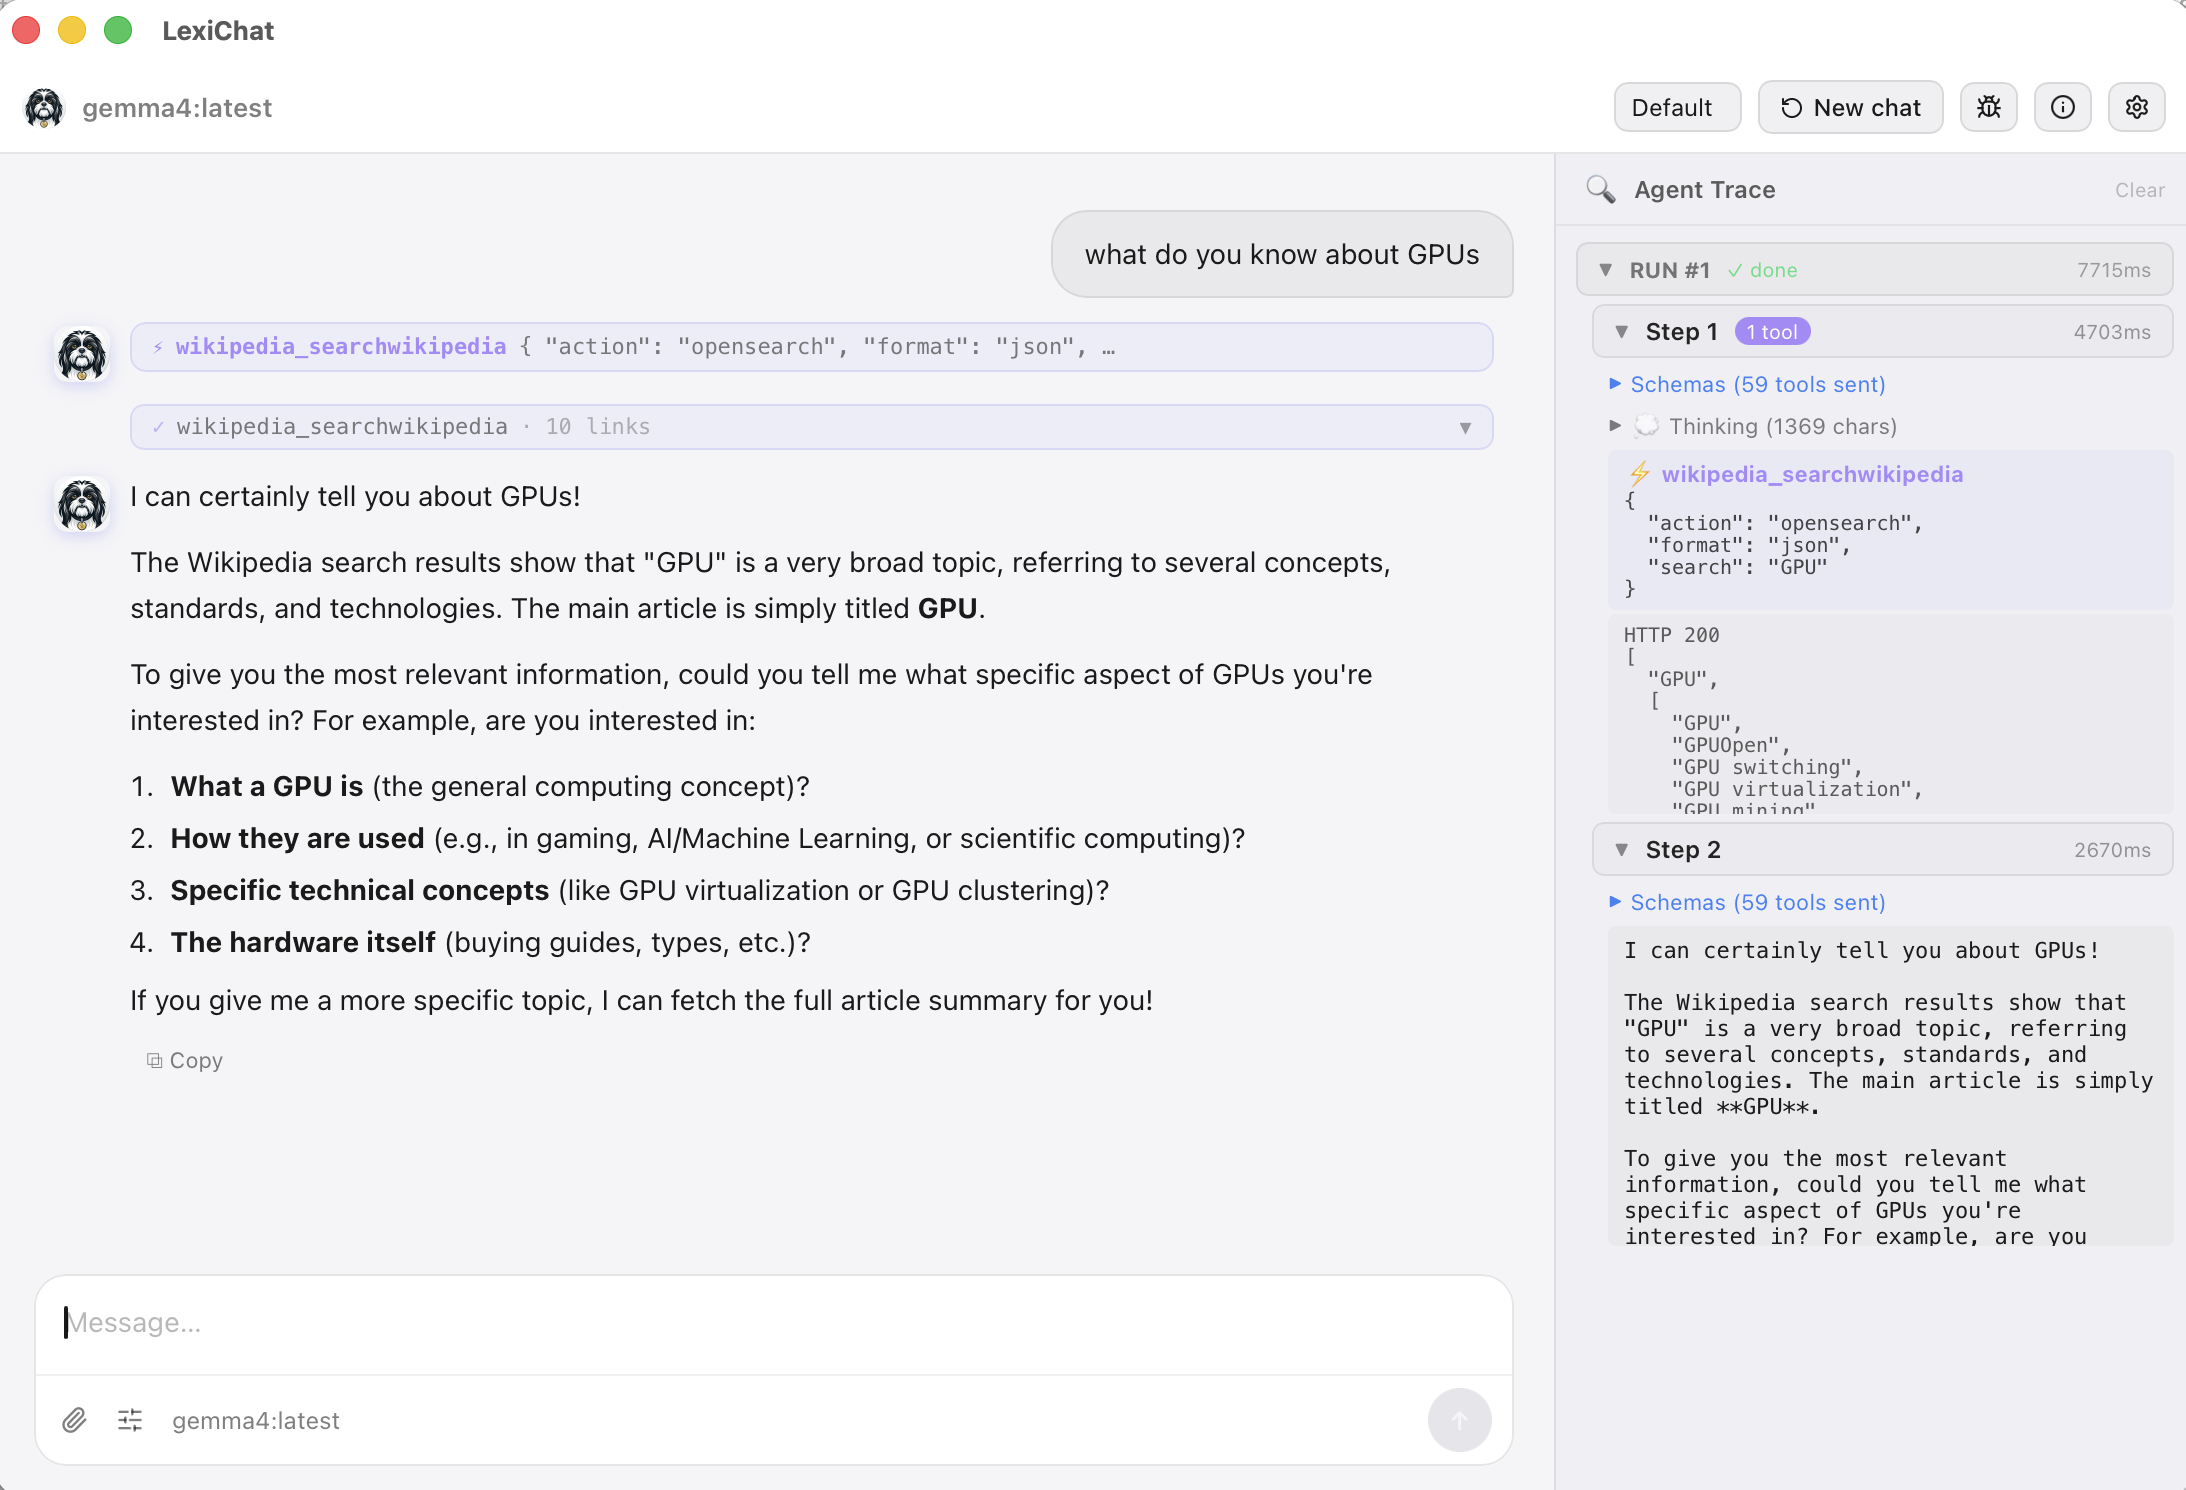Click the assistant avatar next to the reply
Viewport: 2186px width, 1490px height.
[83, 505]
